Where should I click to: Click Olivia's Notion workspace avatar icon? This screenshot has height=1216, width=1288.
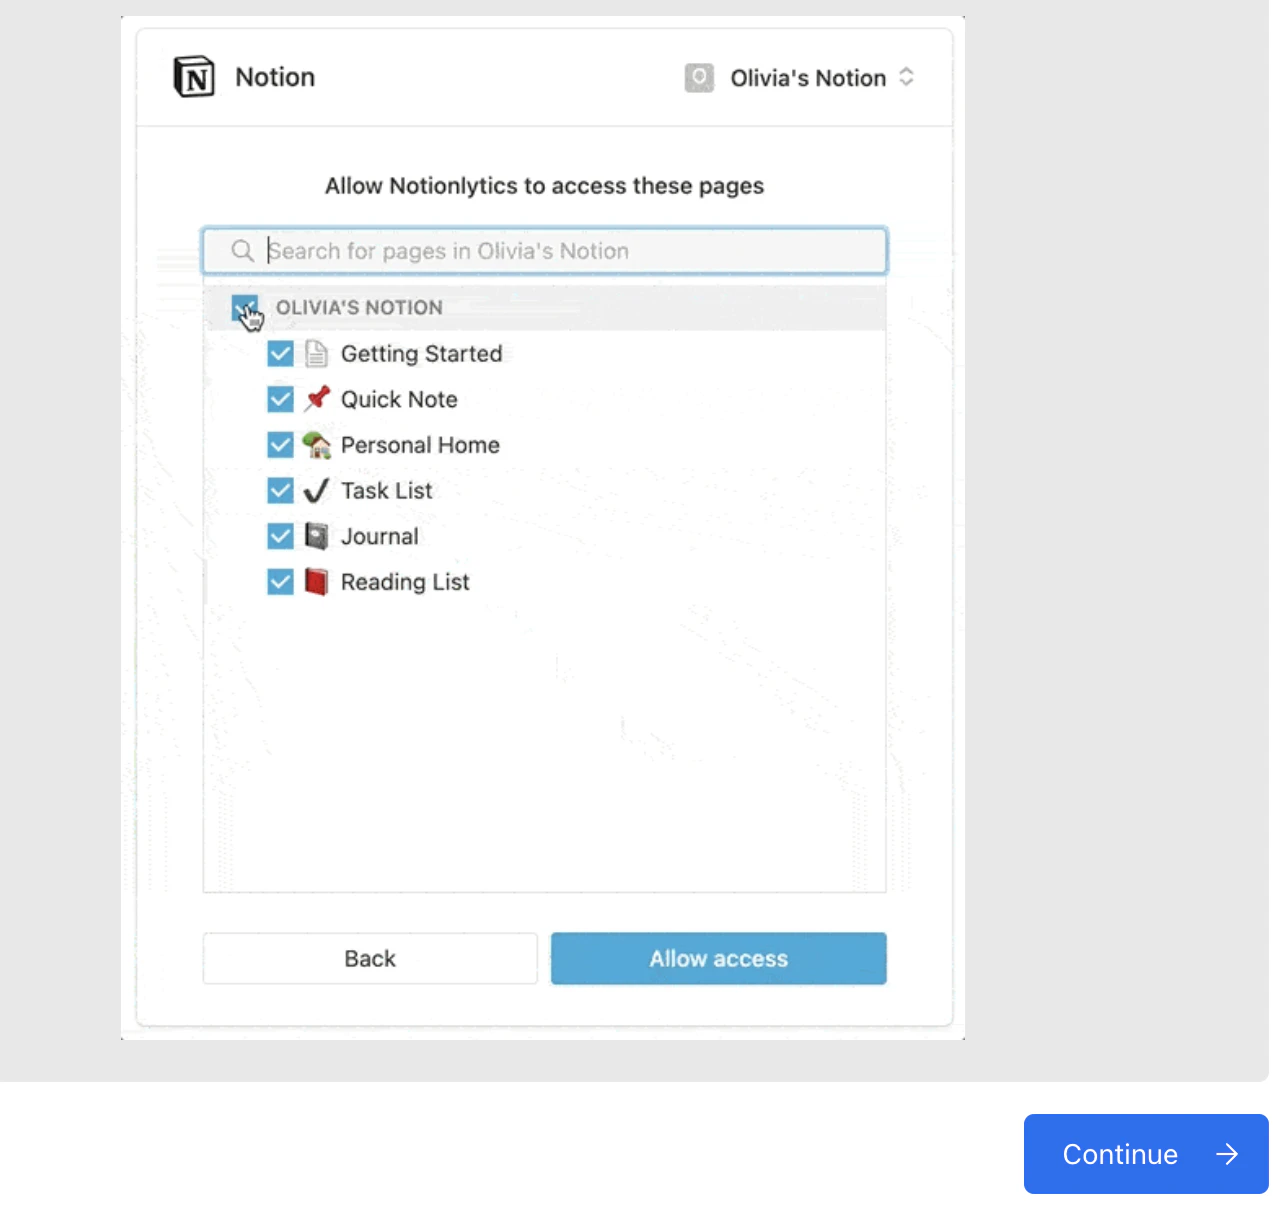pyautogui.click(x=699, y=77)
